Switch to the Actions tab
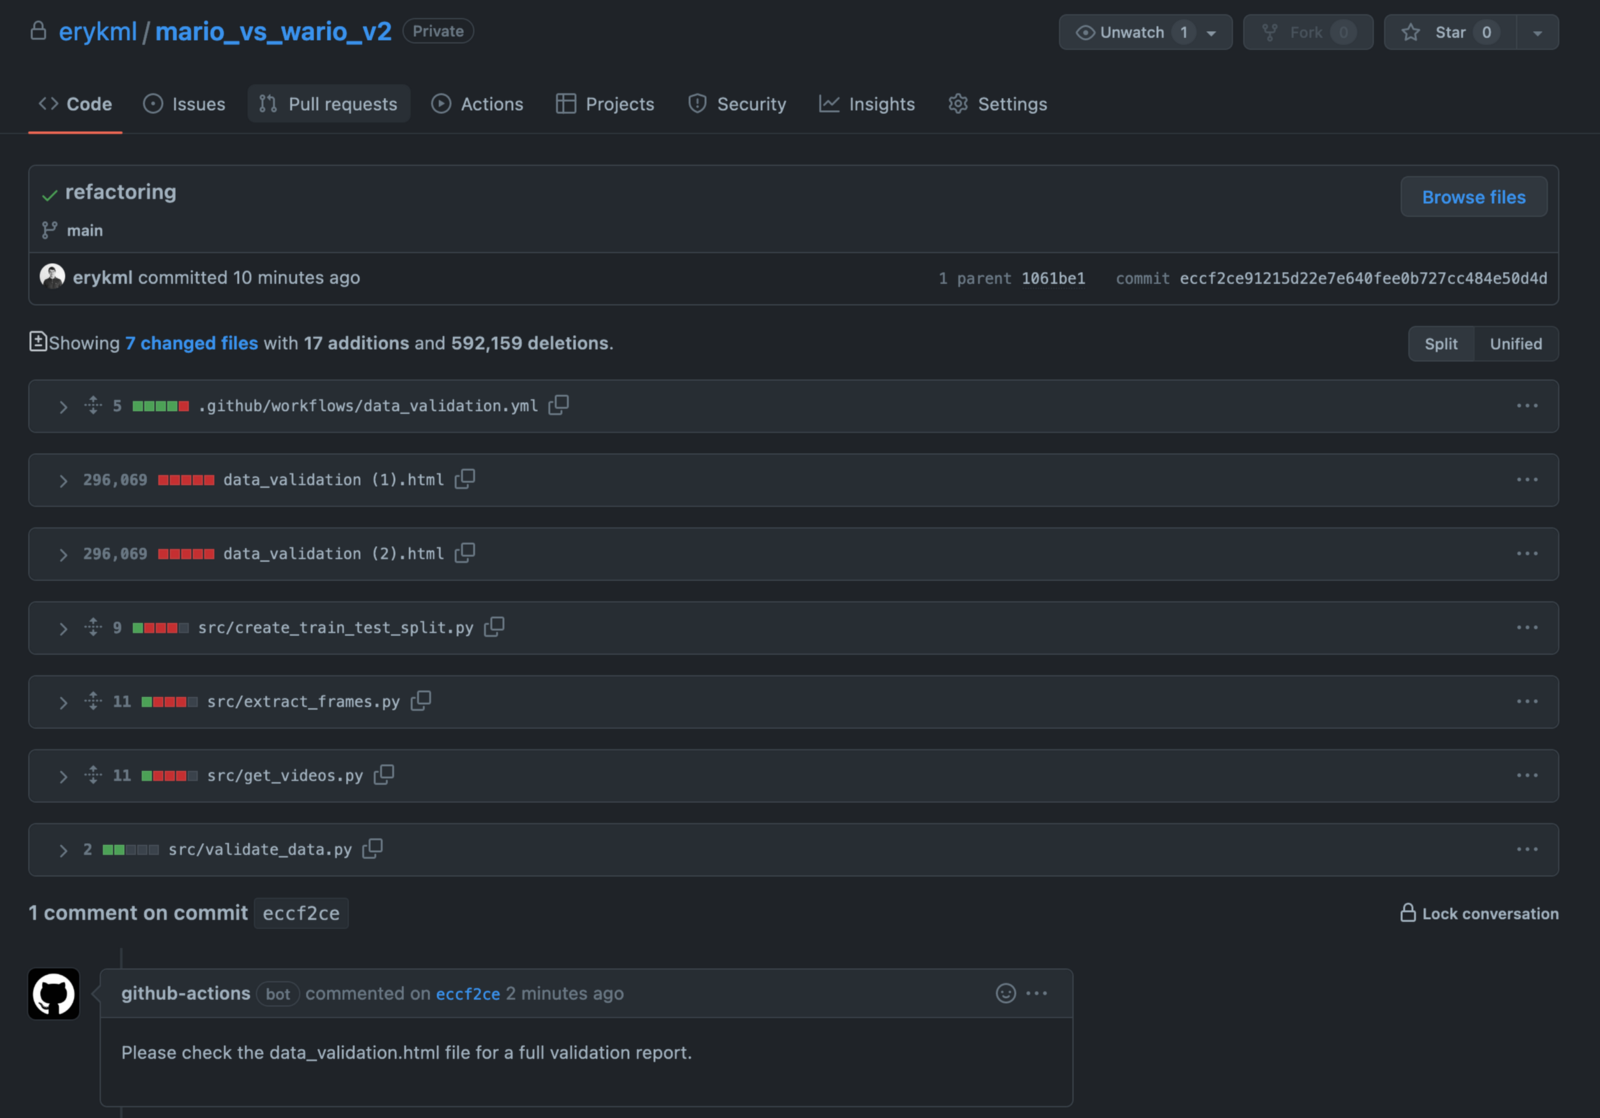 pos(478,104)
